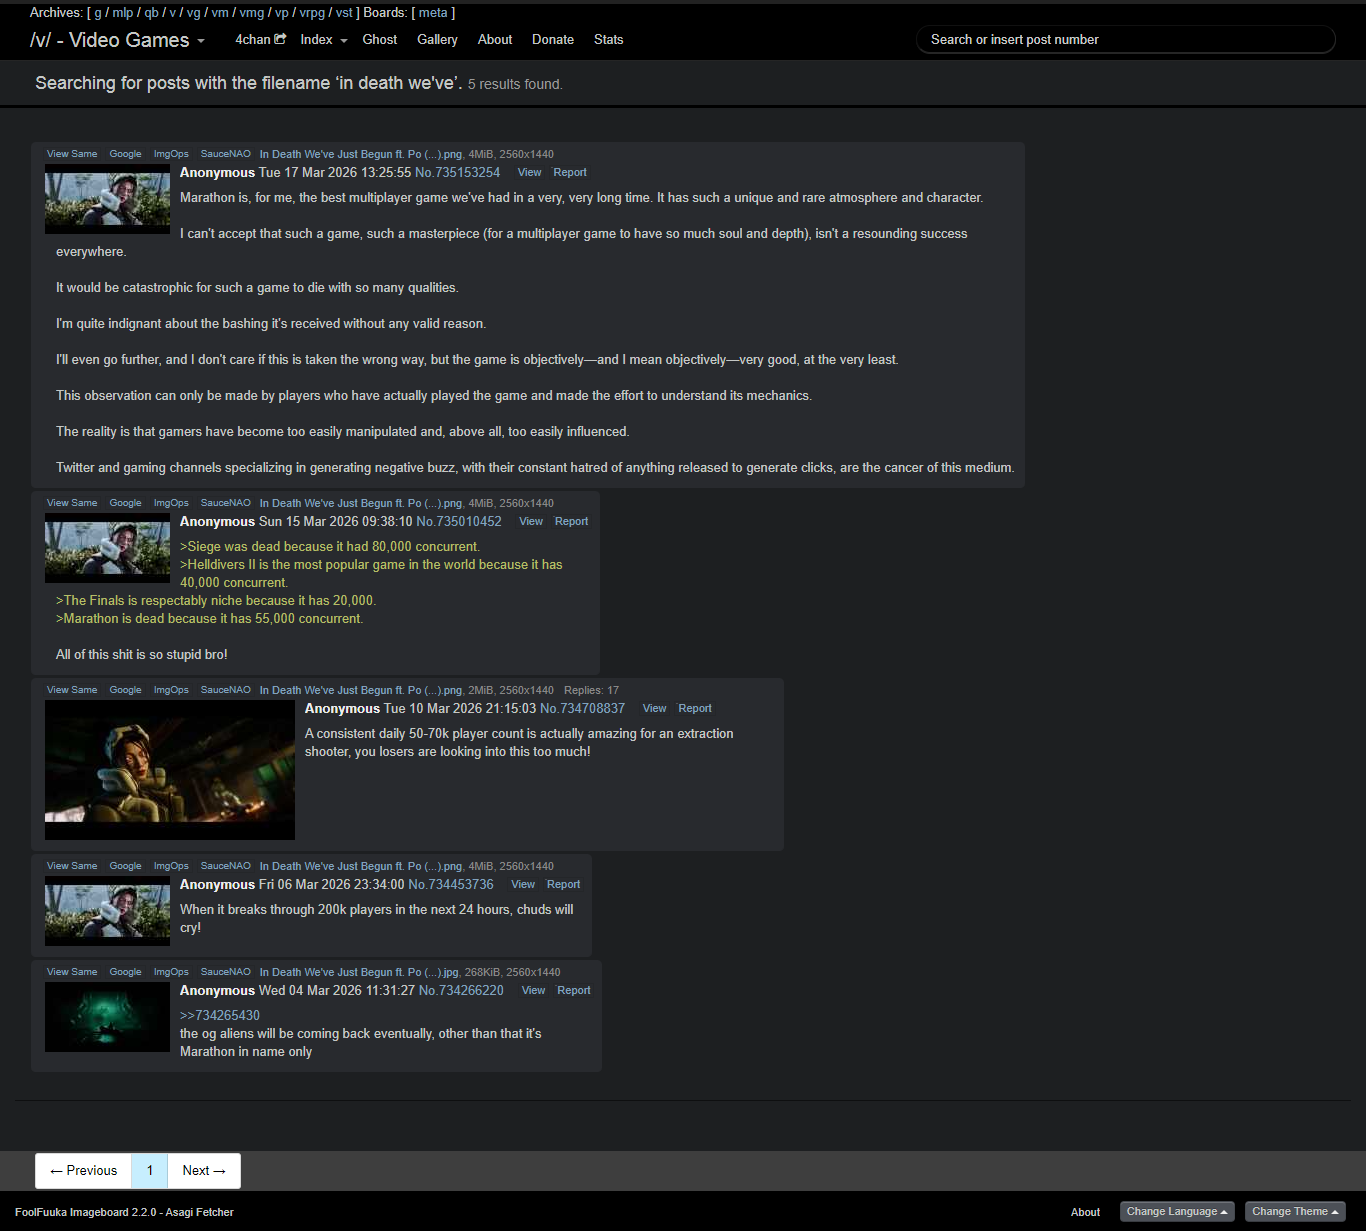Screen dimensions: 1366x1231
Task: Click SauceNAO link for post No.734708837
Action: point(226,690)
